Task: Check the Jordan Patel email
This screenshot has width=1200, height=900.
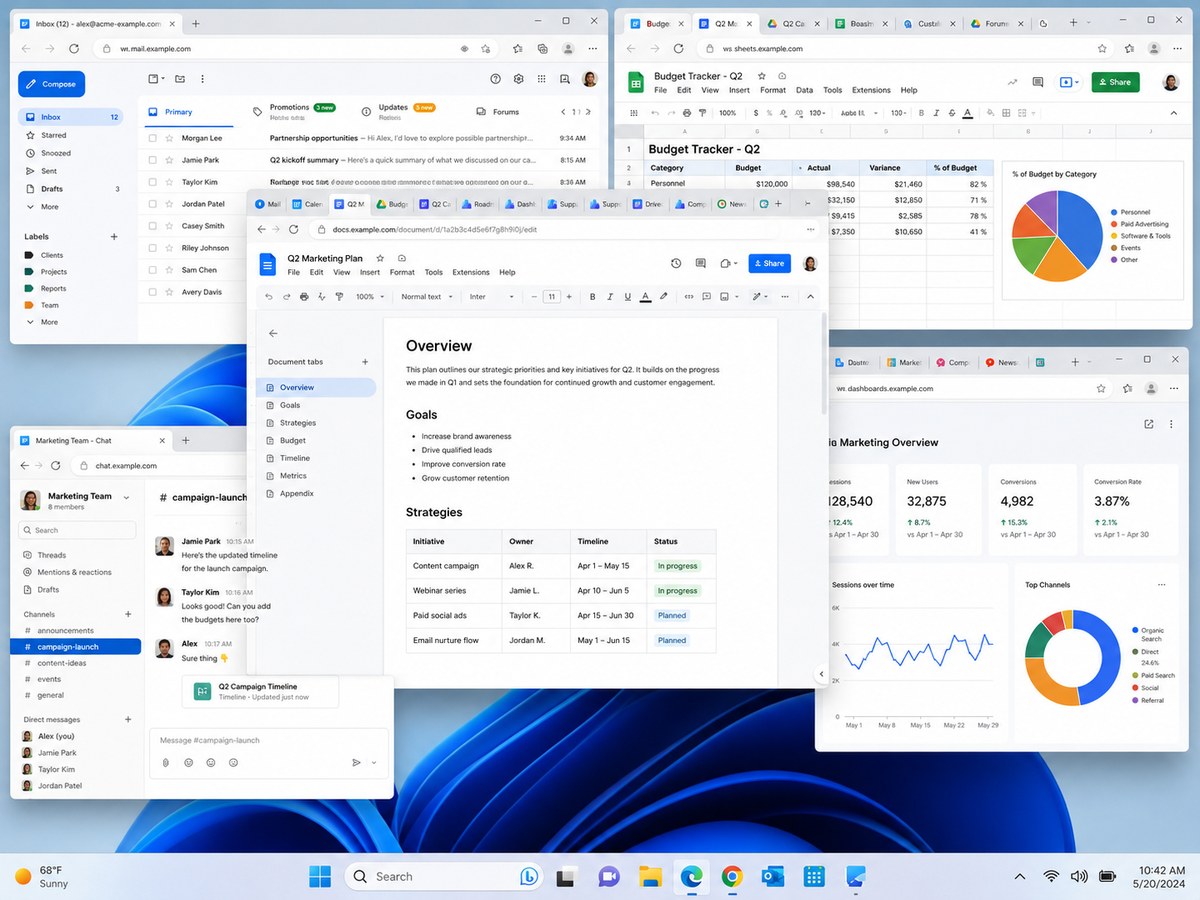Action: tap(153, 204)
